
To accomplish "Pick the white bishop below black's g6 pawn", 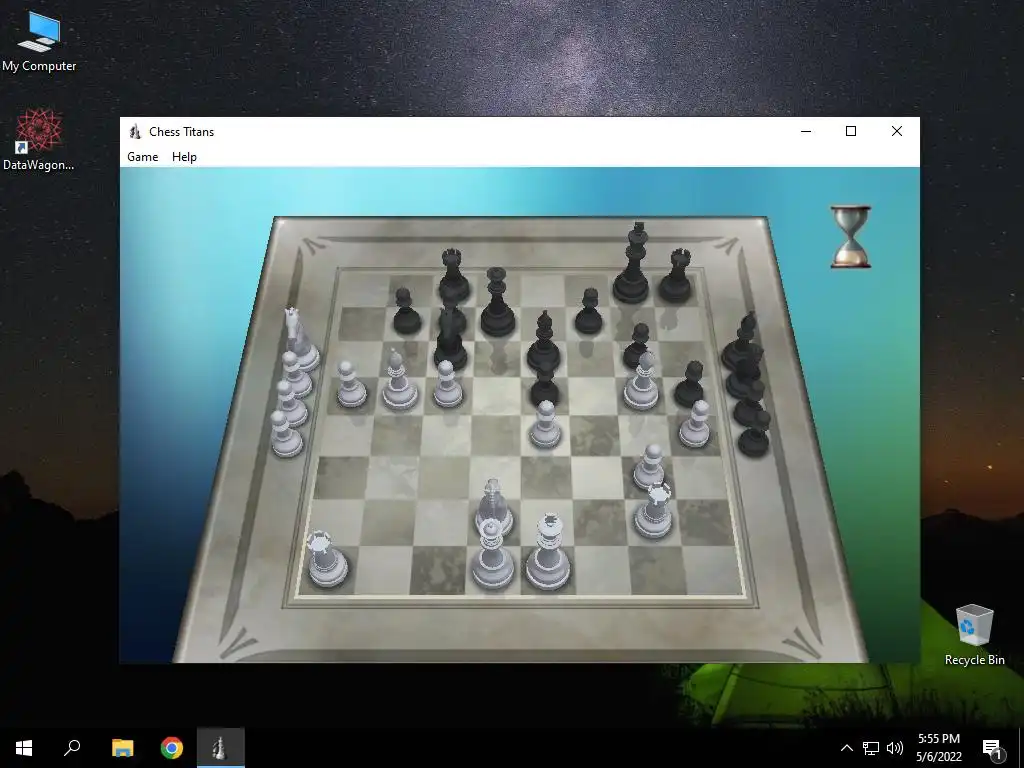I will (641, 382).
